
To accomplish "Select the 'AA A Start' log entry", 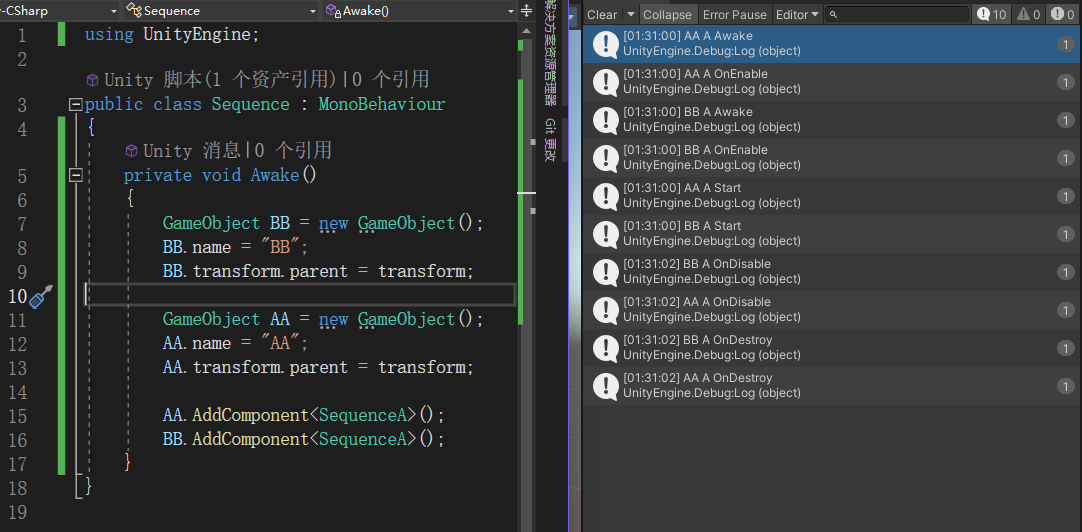I will pyautogui.click(x=832, y=196).
